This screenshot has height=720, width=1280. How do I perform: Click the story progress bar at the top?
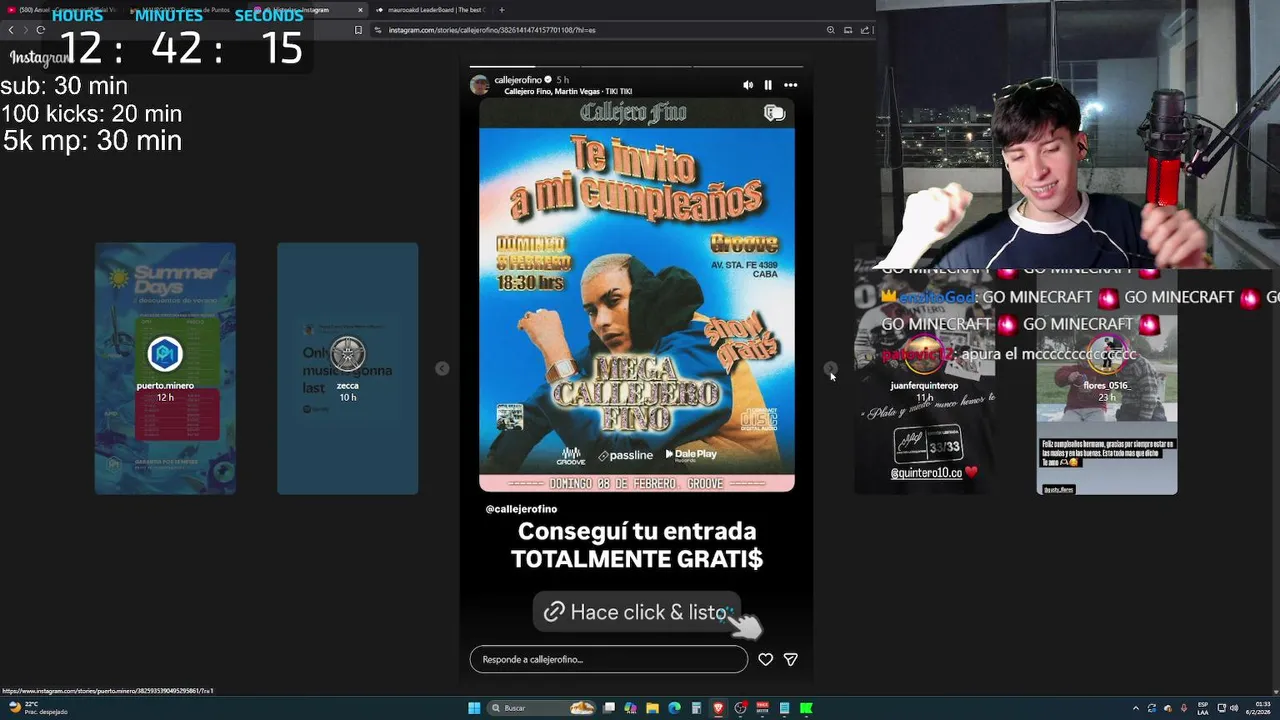pos(636,67)
